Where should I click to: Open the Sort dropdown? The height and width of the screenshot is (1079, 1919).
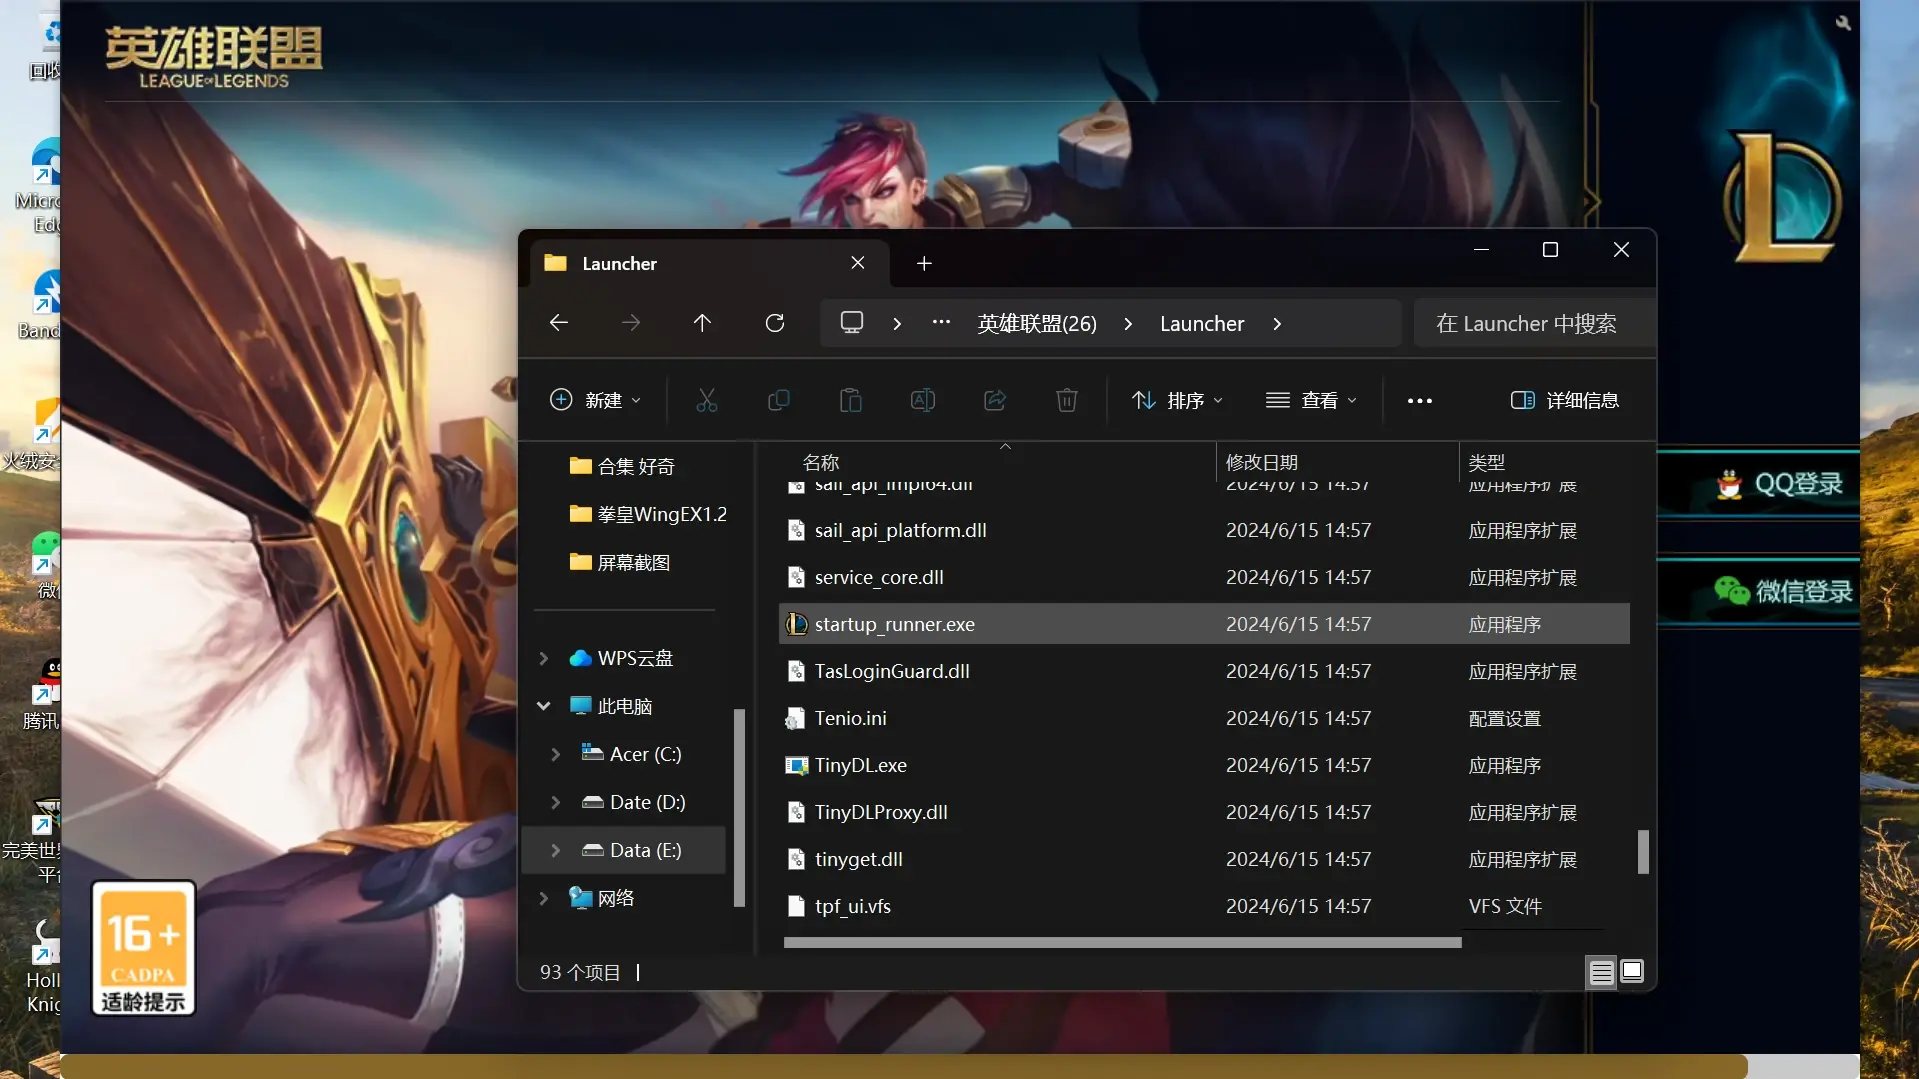[x=1177, y=400]
